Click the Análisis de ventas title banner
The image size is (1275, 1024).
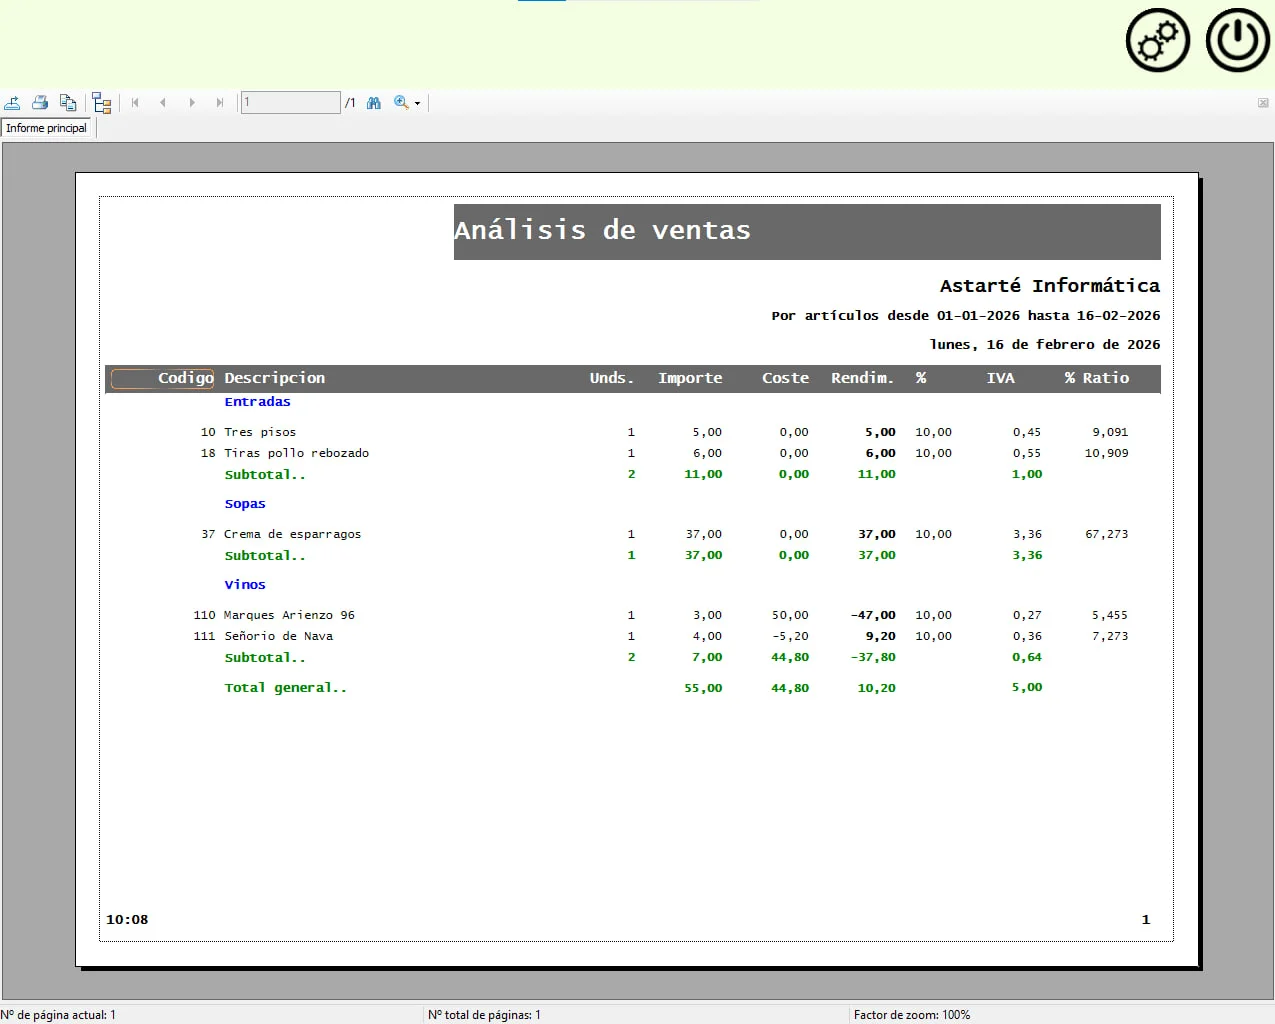tap(806, 231)
